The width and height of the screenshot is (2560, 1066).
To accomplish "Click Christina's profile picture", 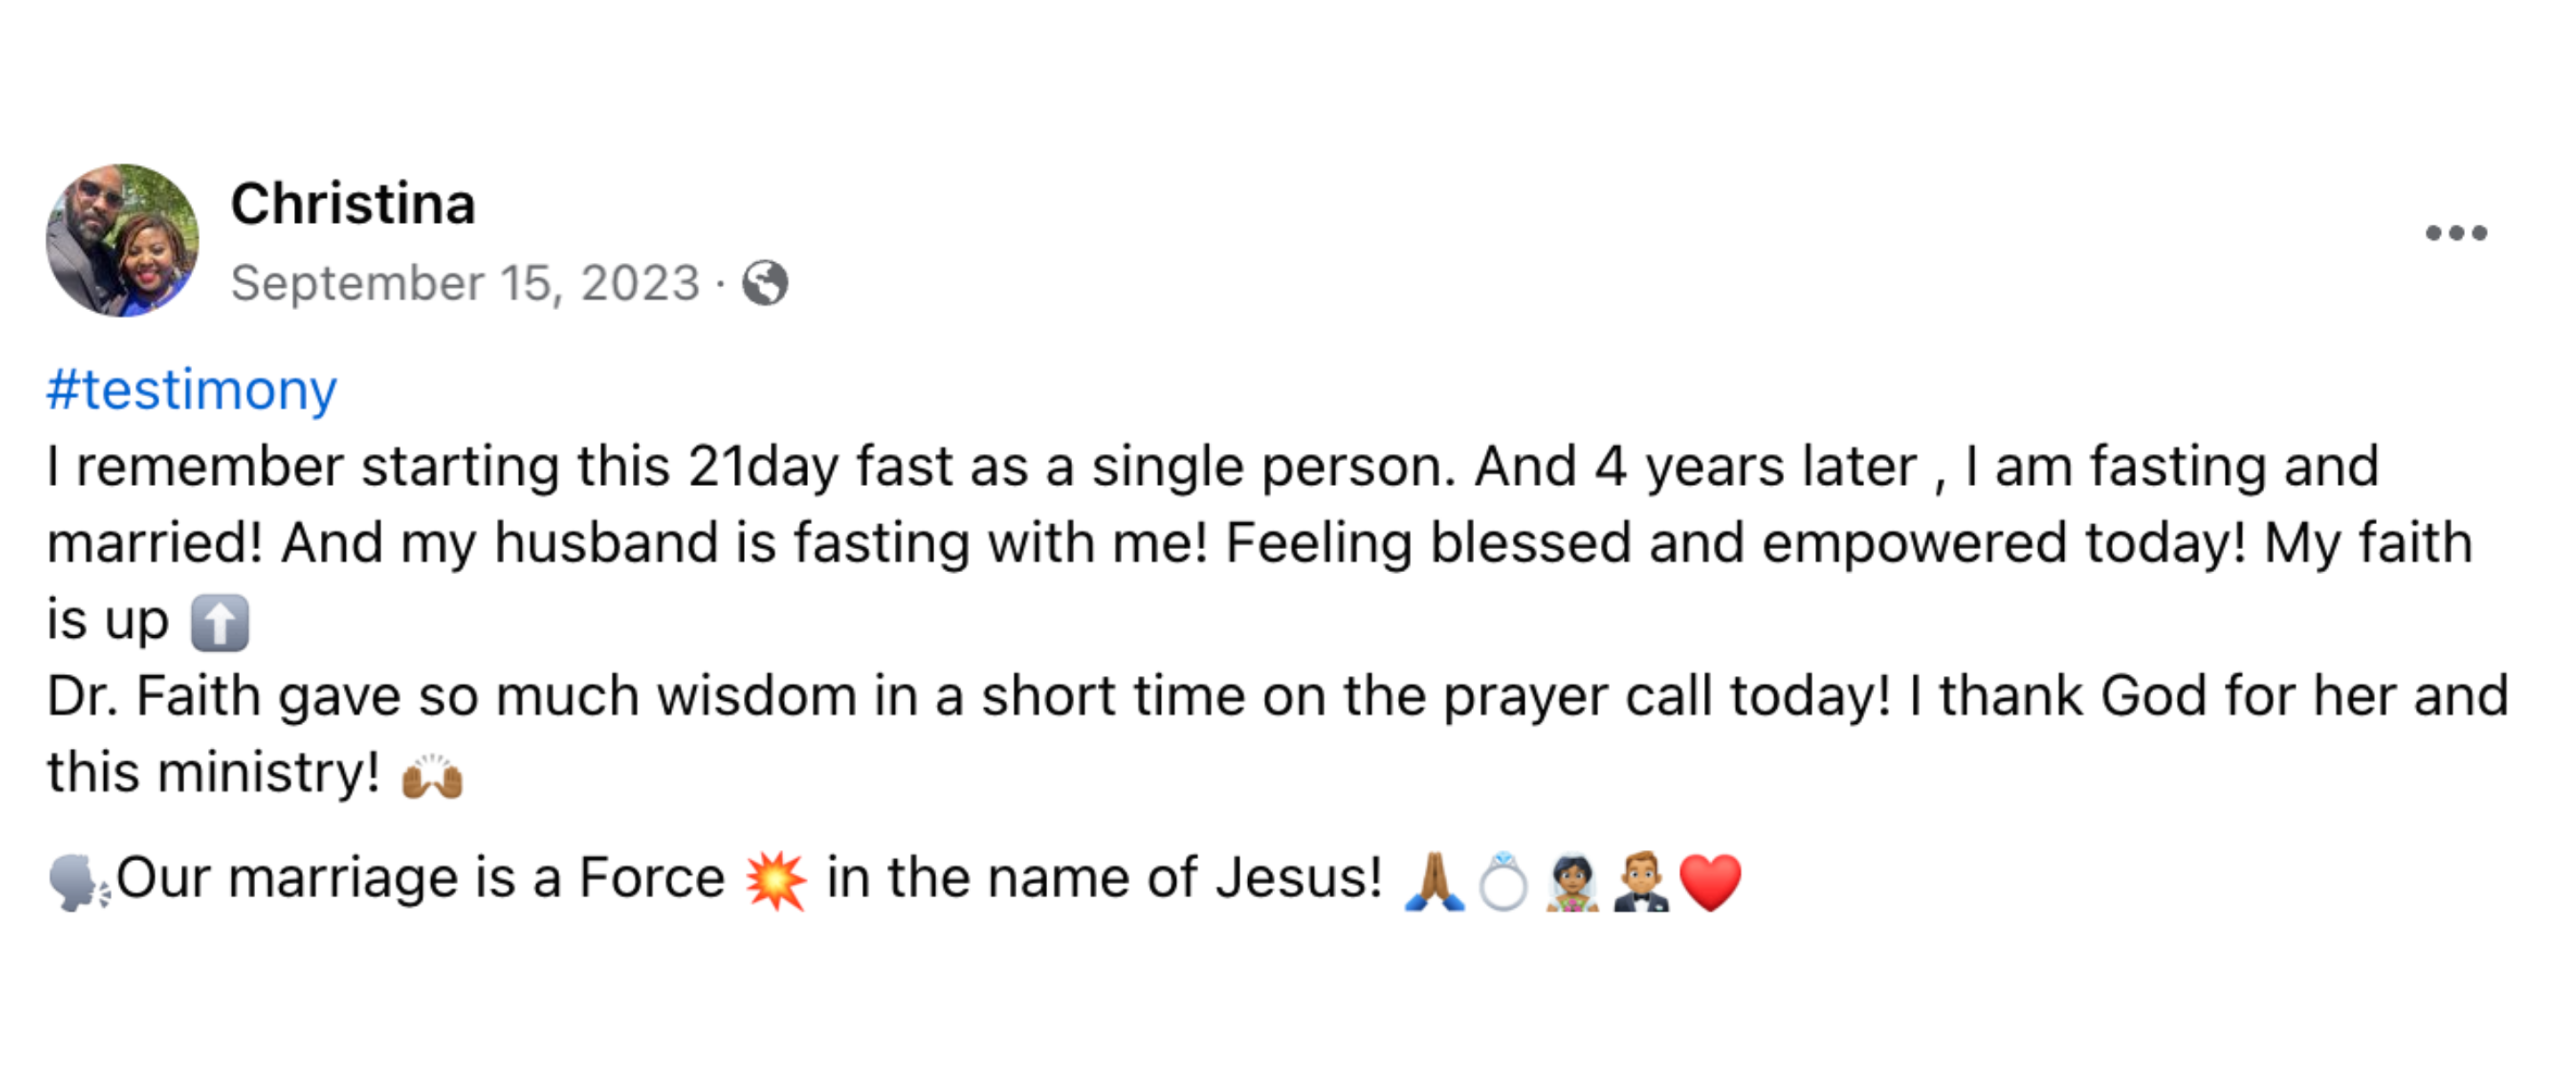I will pos(122,241).
